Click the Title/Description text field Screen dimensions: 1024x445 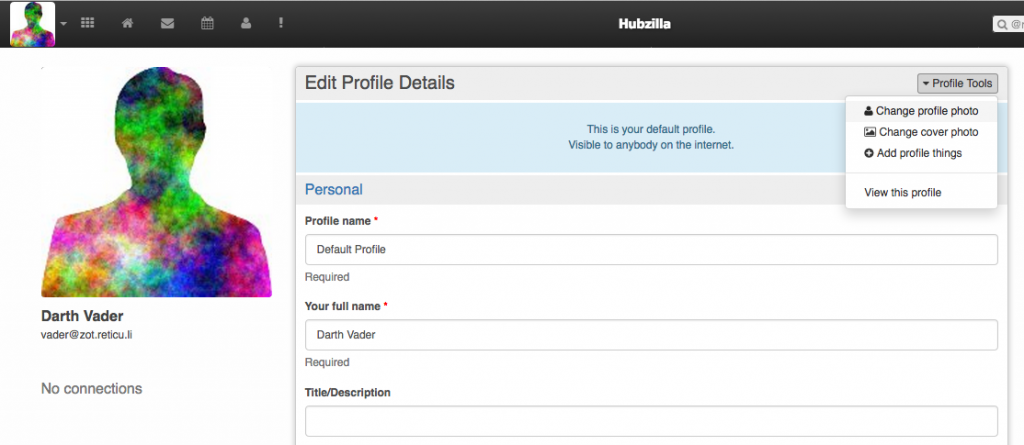651,420
